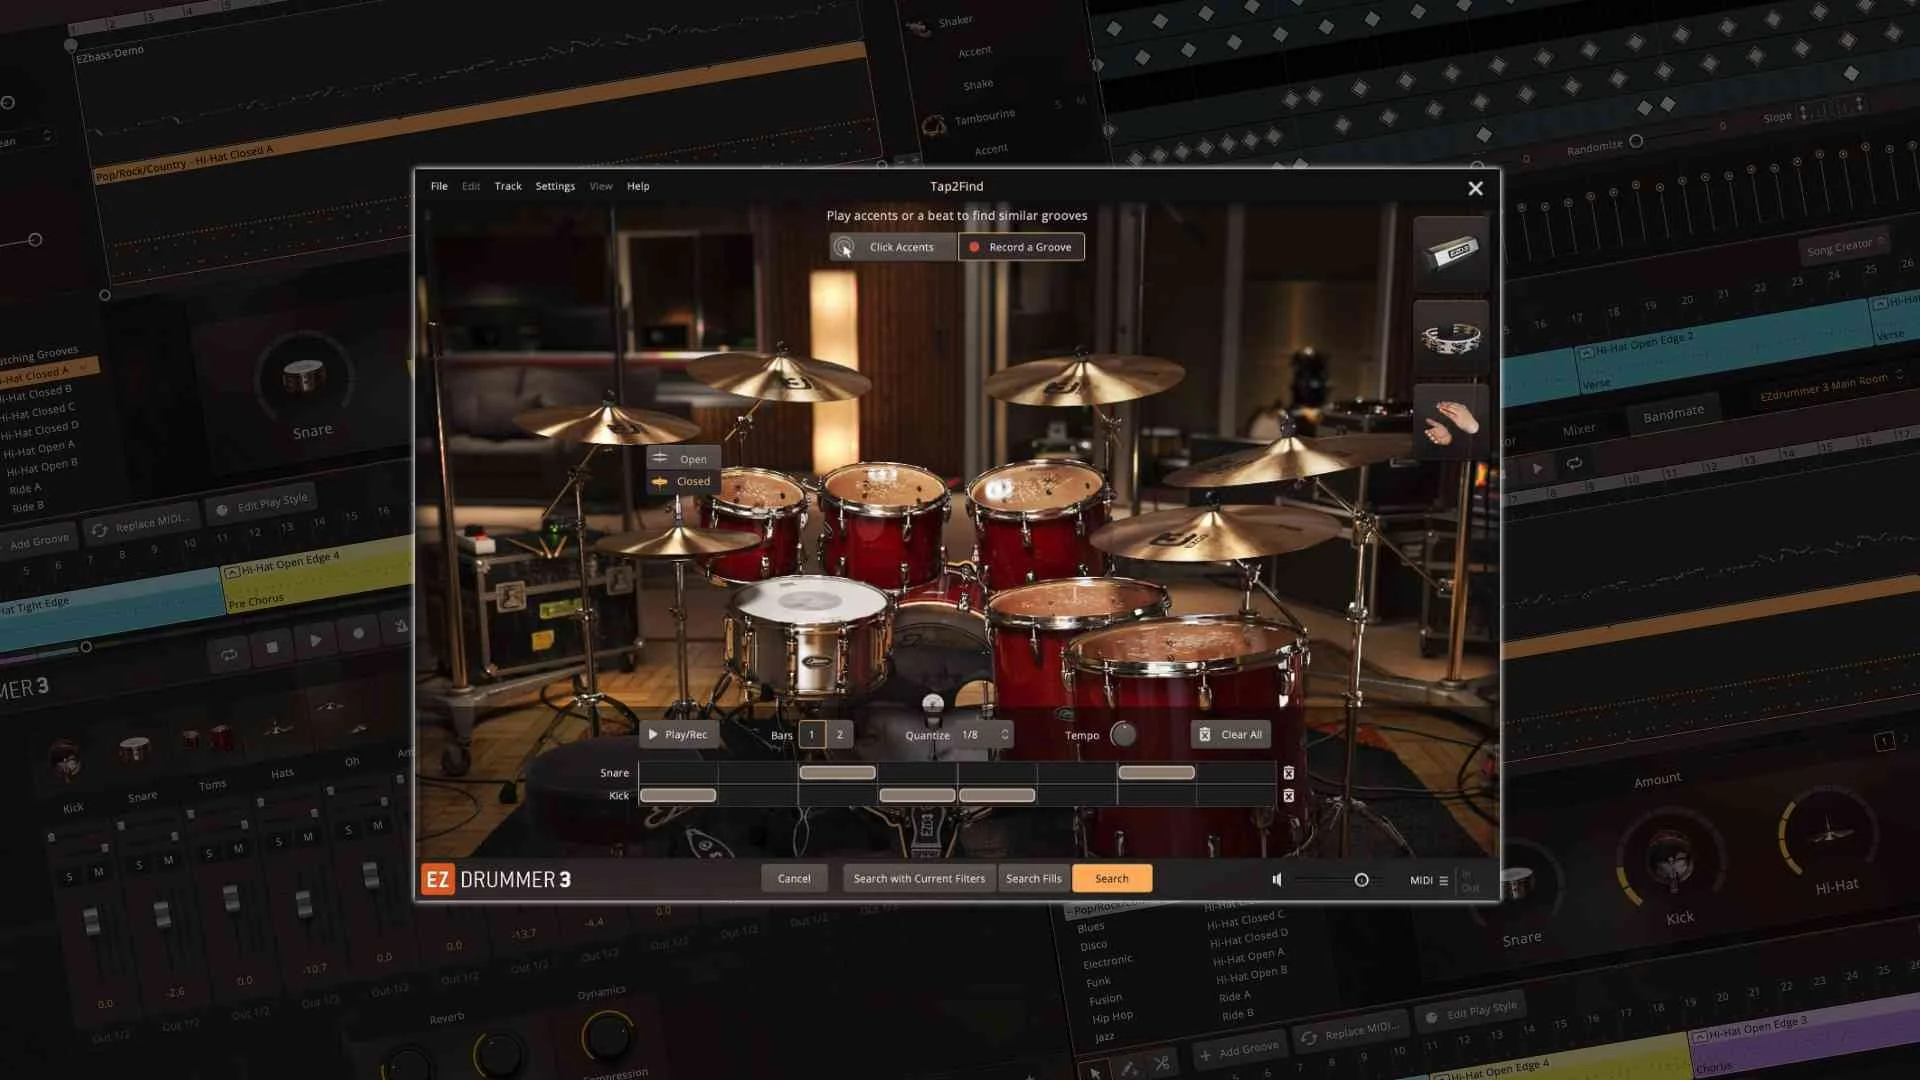This screenshot has width=1920, height=1080.
Task: Click Search with Current Filters
Action: pyautogui.click(x=918, y=877)
